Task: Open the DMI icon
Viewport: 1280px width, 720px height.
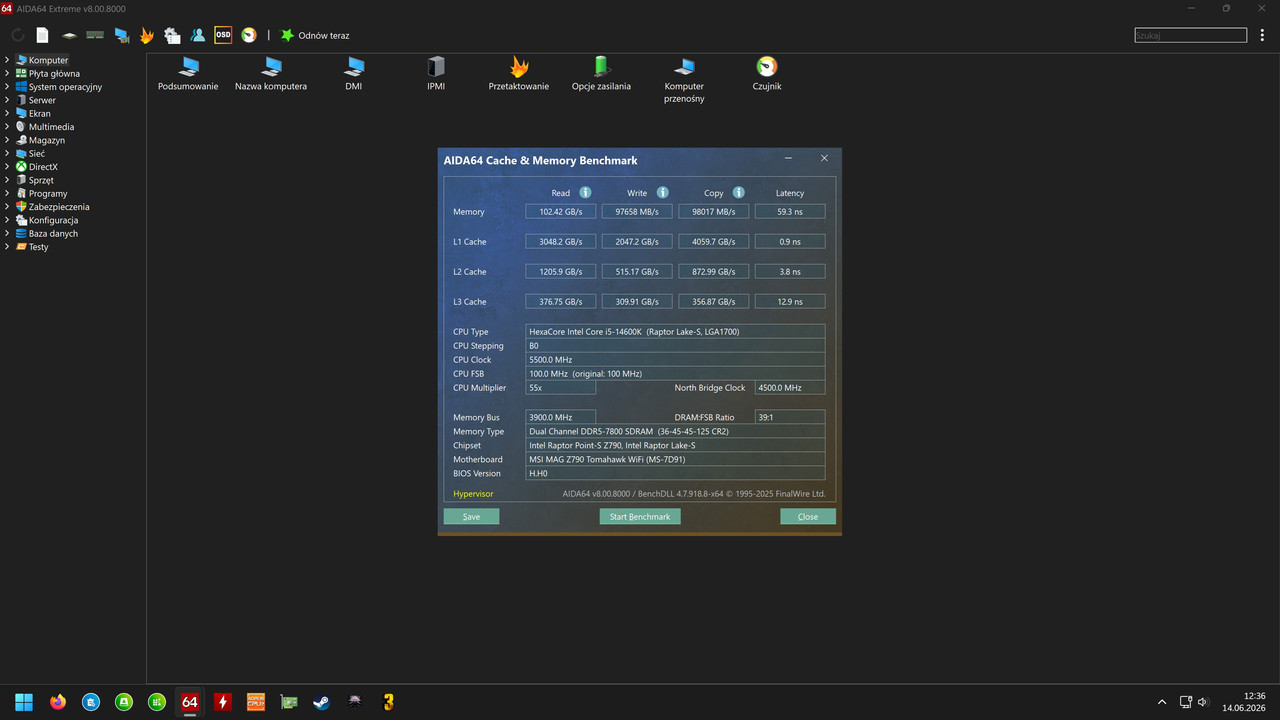Action: 354,74
